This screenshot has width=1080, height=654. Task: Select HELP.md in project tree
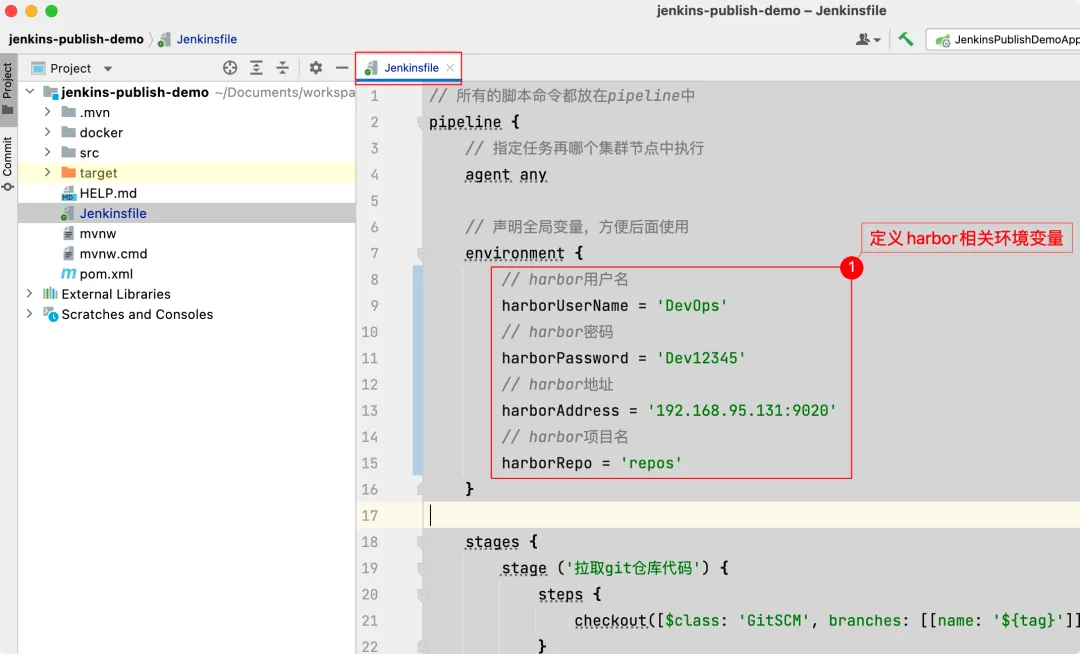tap(108, 193)
